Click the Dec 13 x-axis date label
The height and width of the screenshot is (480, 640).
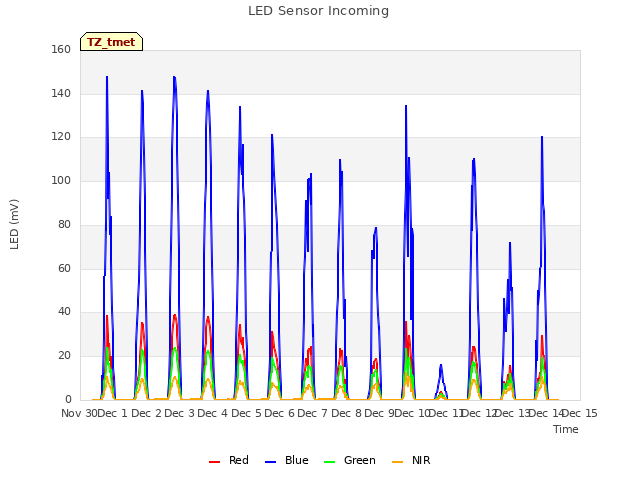click(x=513, y=413)
